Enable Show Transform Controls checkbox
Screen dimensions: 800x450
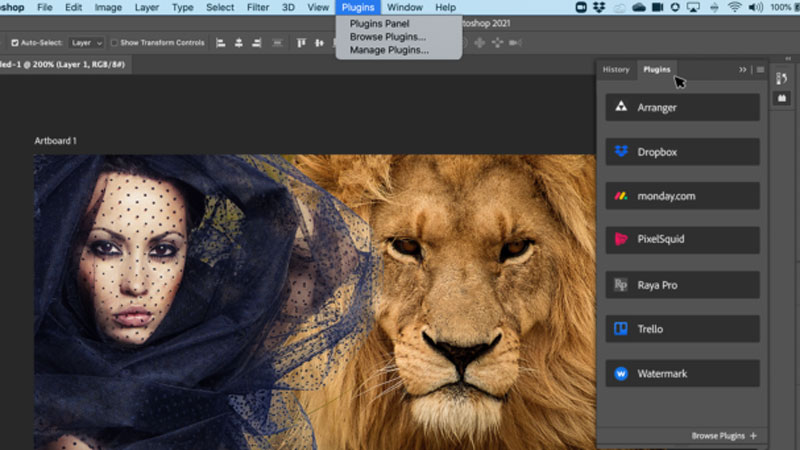click(114, 43)
